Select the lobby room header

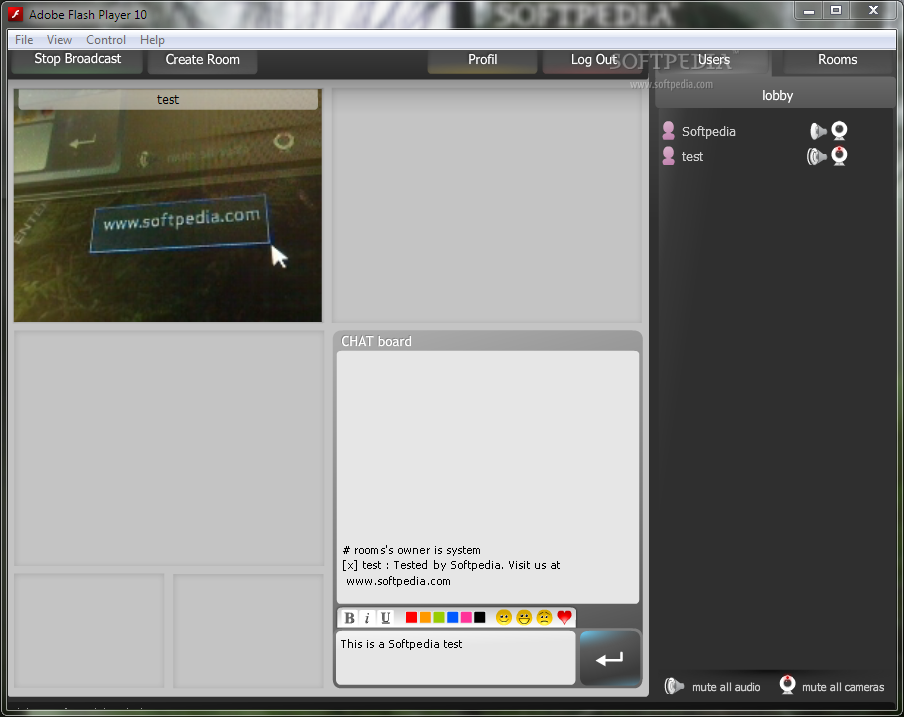[x=776, y=96]
